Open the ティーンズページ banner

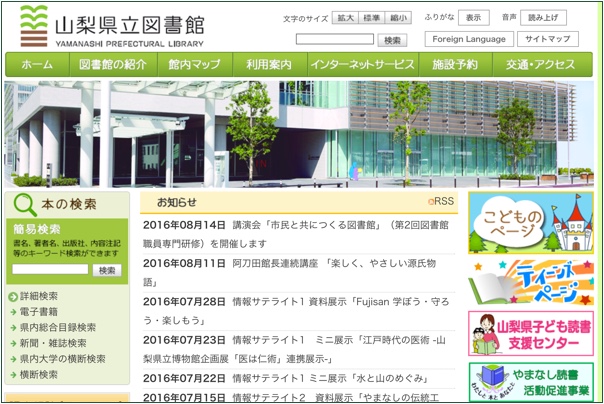point(530,281)
